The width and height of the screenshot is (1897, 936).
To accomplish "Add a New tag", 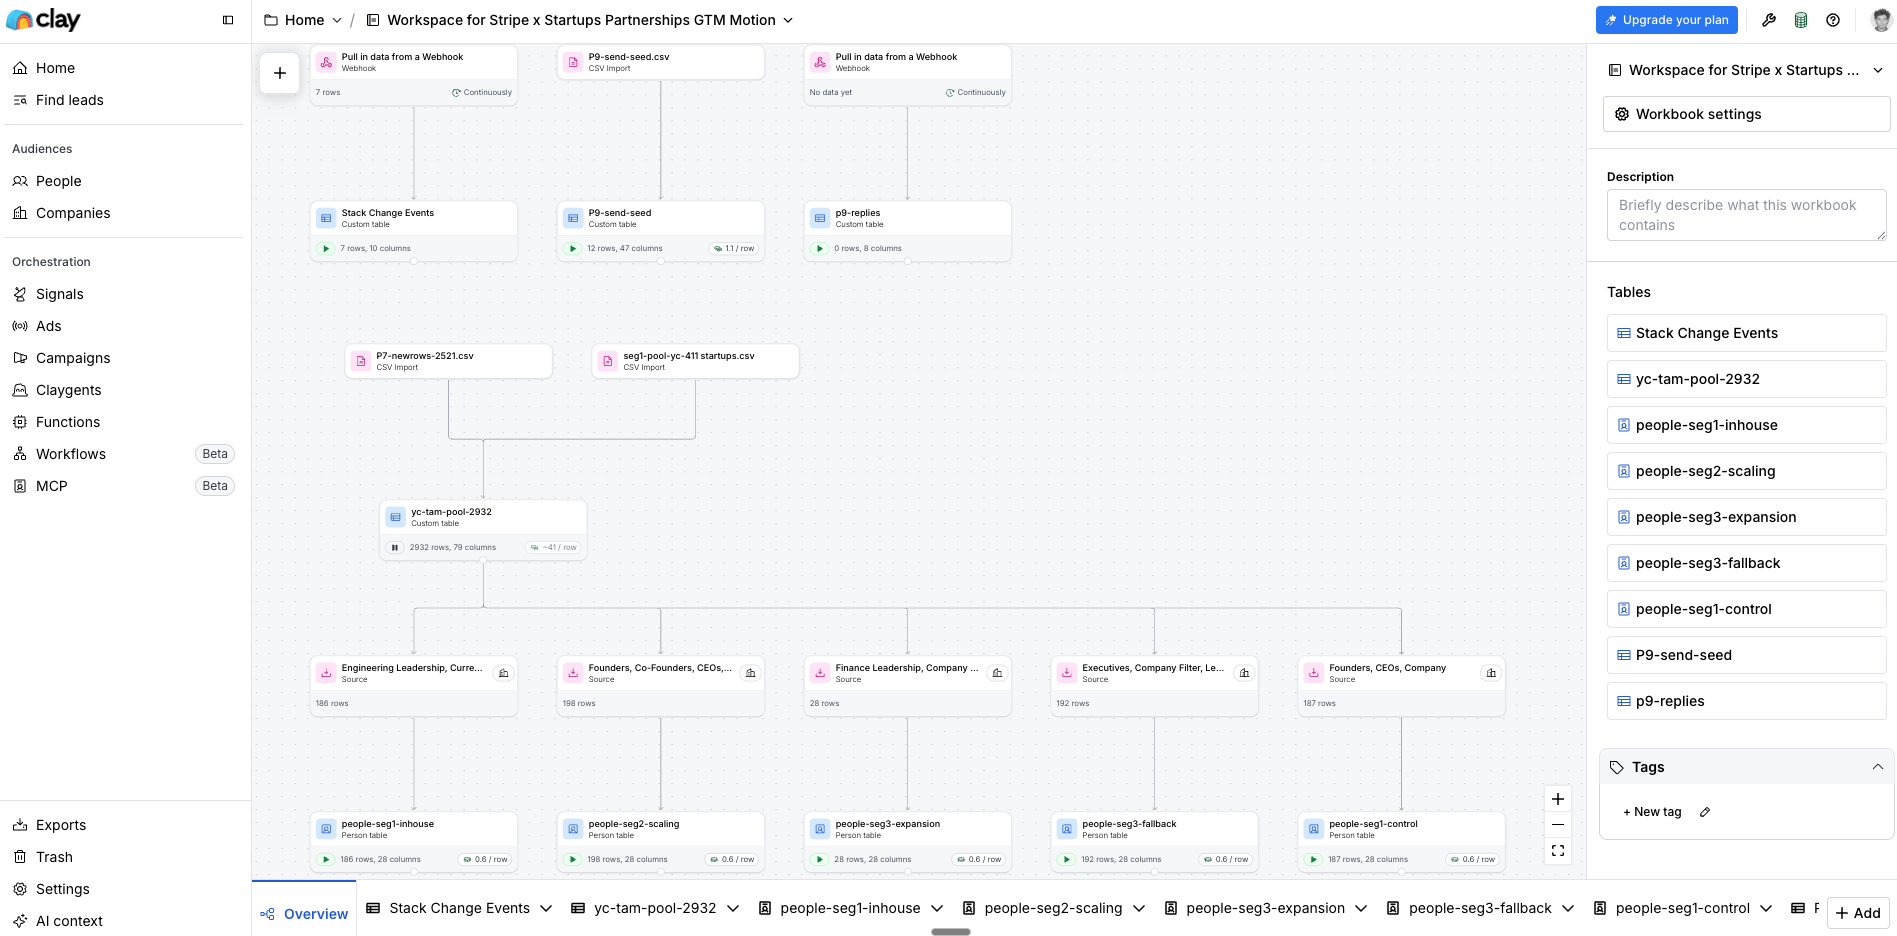I will click(1652, 812).
